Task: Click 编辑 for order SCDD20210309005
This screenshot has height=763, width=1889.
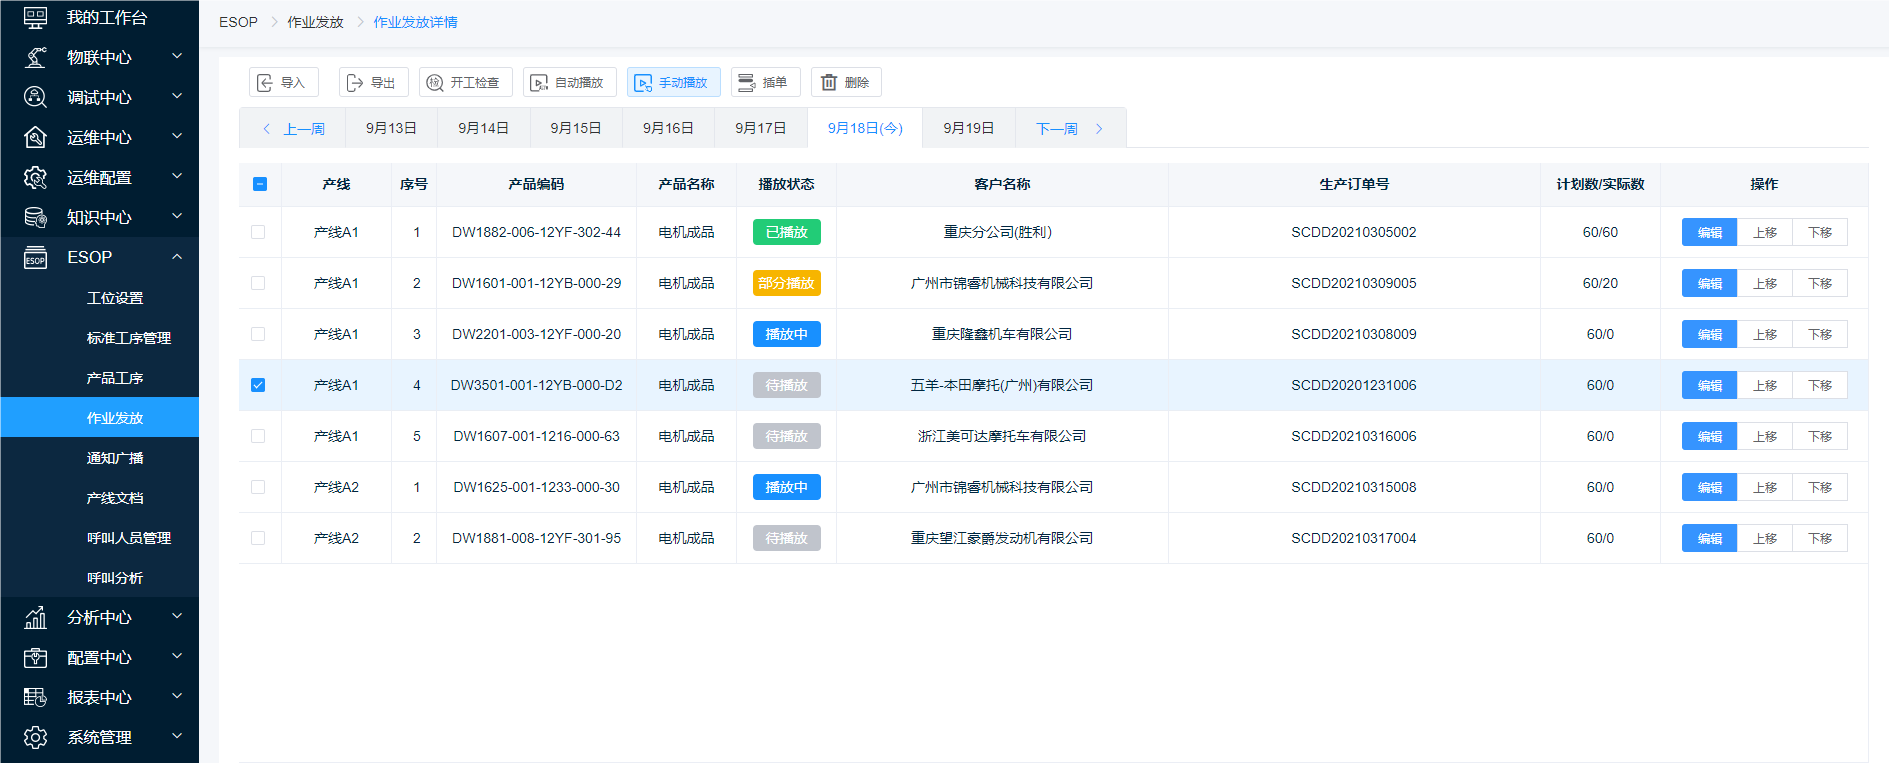Action: (x=1709, y=283)
